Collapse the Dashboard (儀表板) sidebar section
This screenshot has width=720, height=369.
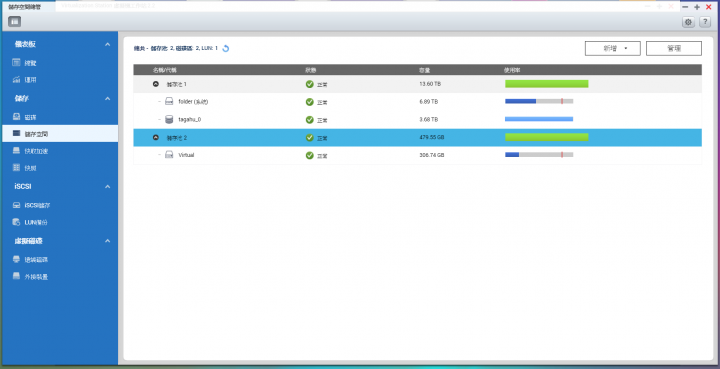click(107, 45)
